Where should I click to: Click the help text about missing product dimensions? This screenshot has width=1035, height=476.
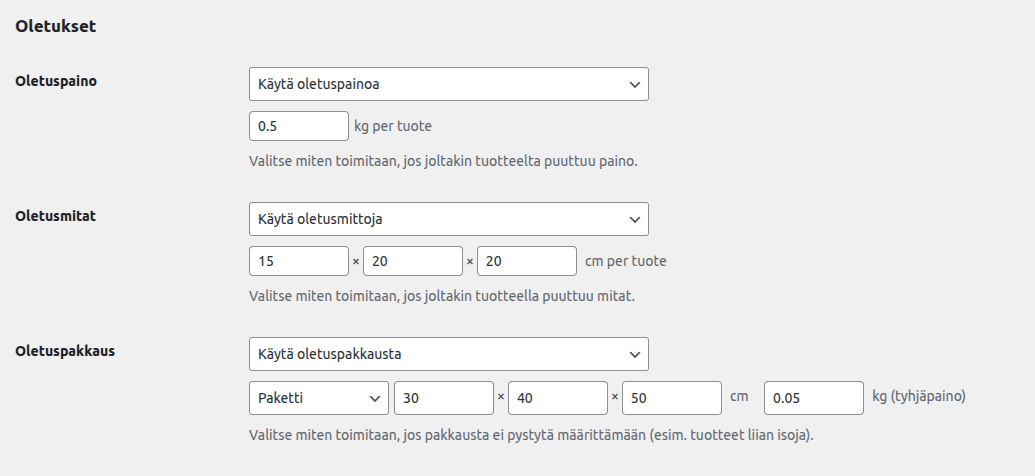coord(442,296)
